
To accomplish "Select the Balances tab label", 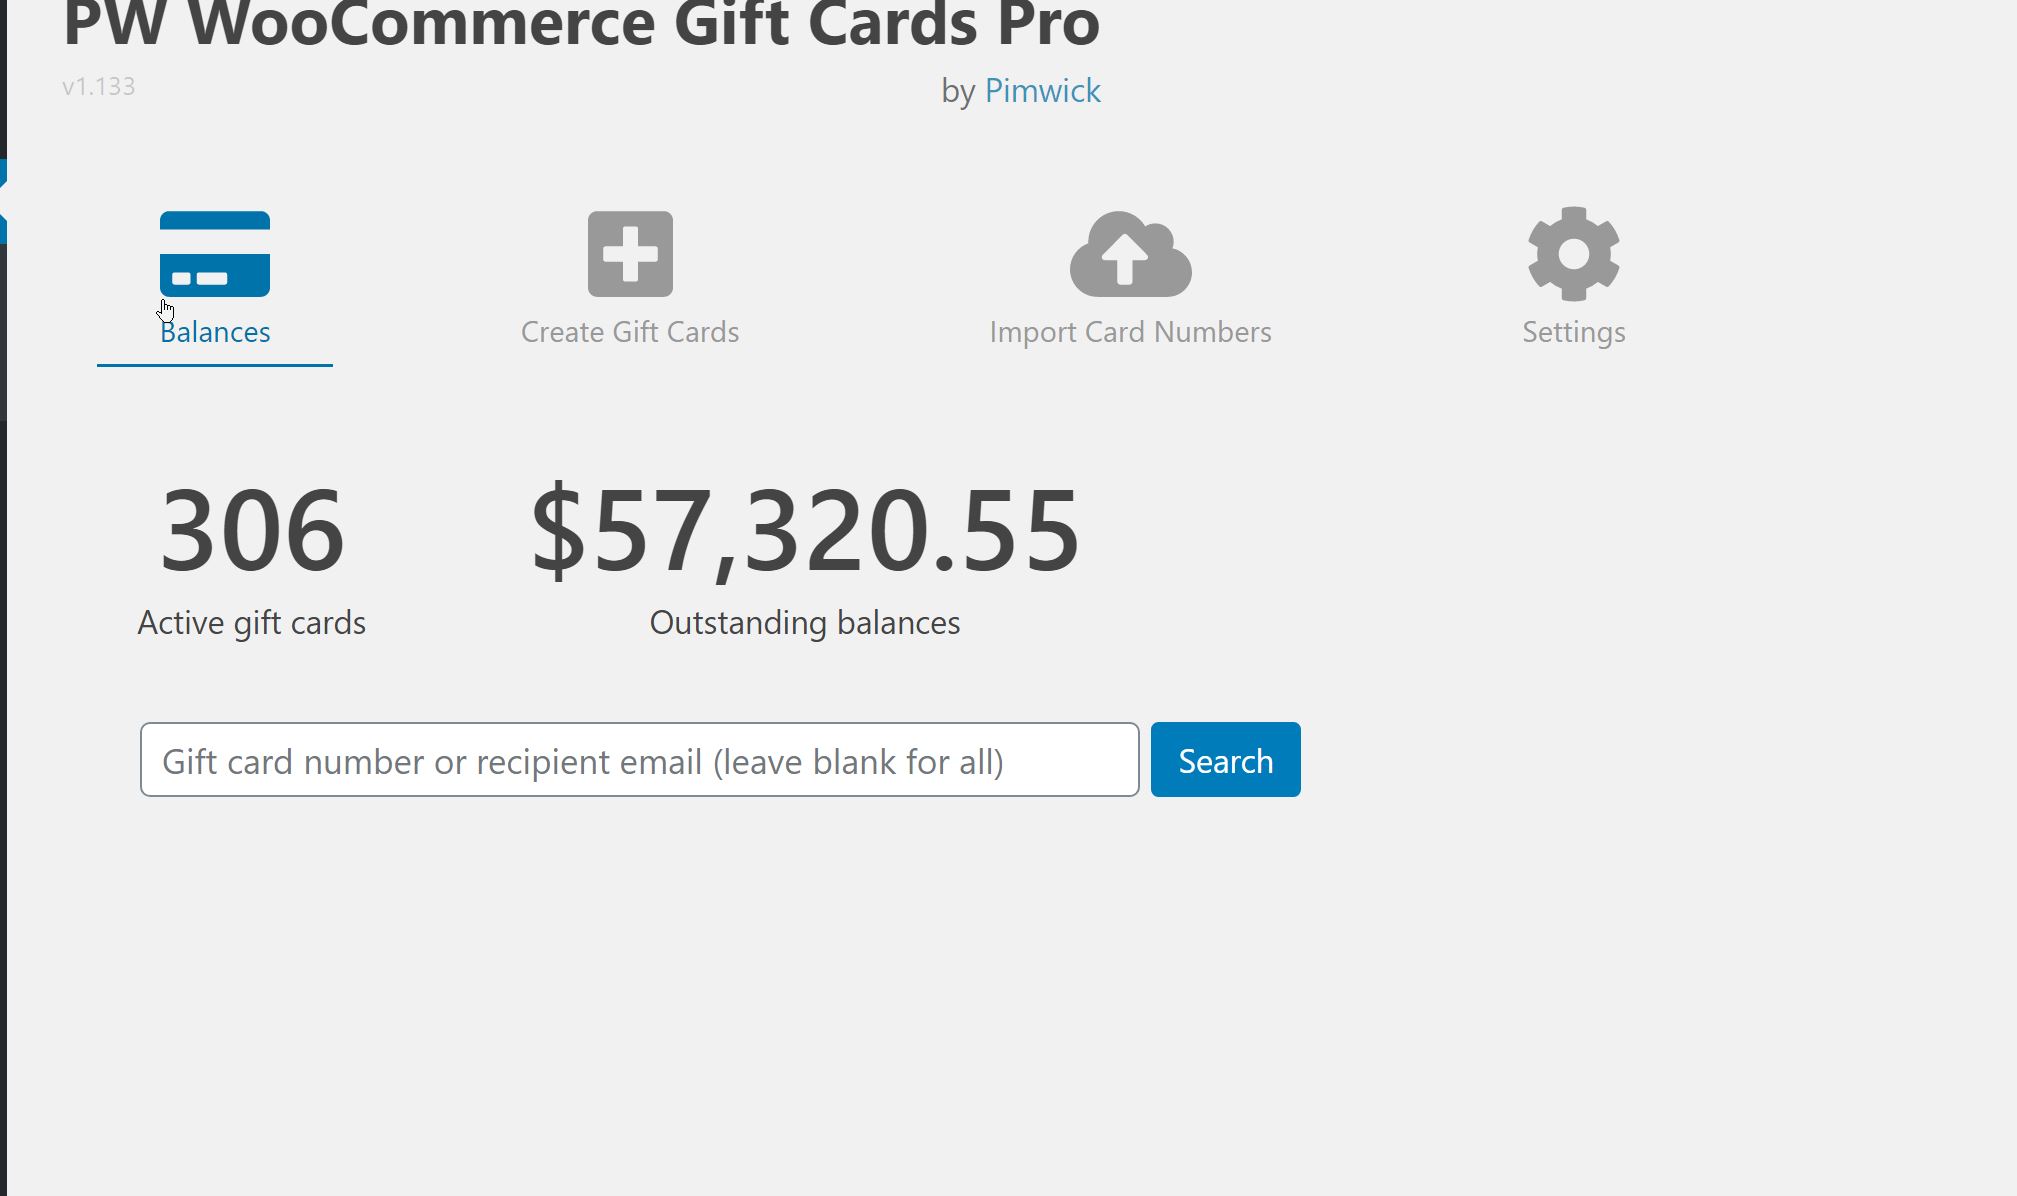I will pyautogui.click(x=215, y=332).
